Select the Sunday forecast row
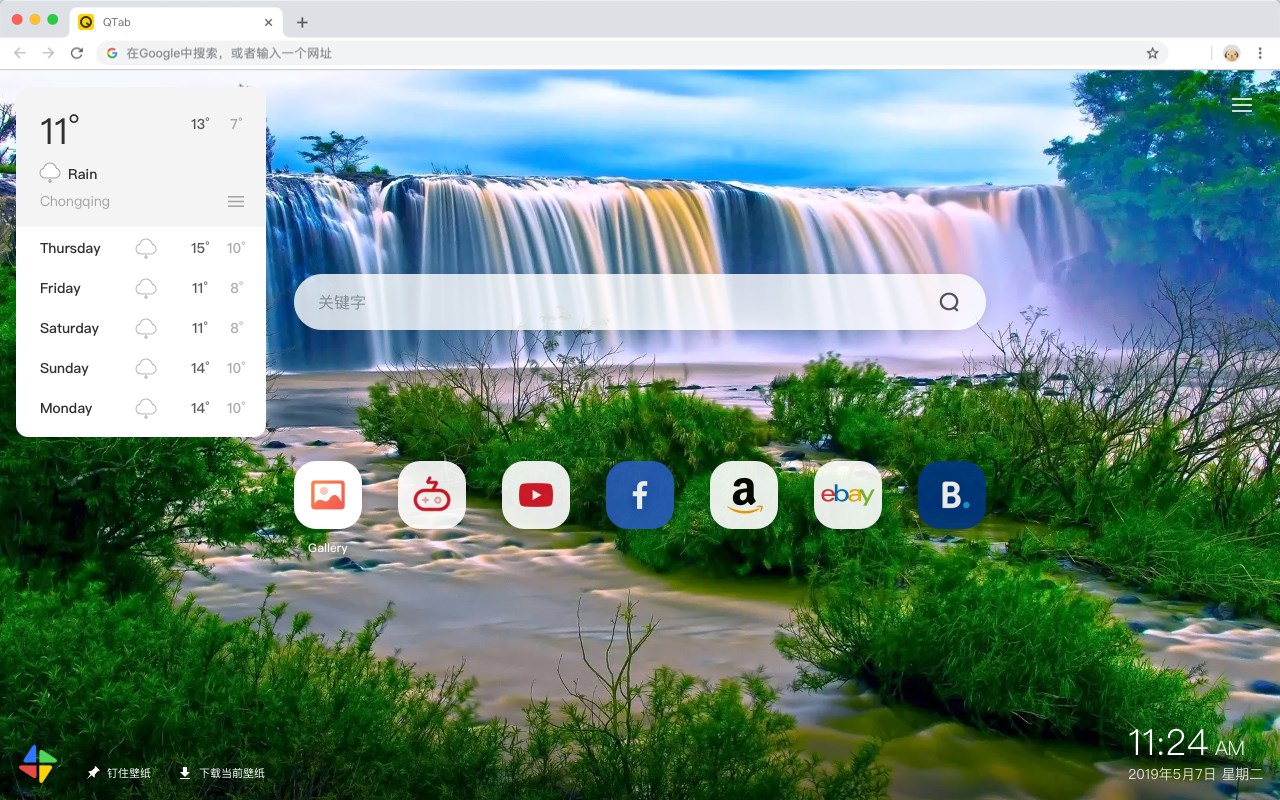This screenshot has height=800, width=1280. pos(141,368)
